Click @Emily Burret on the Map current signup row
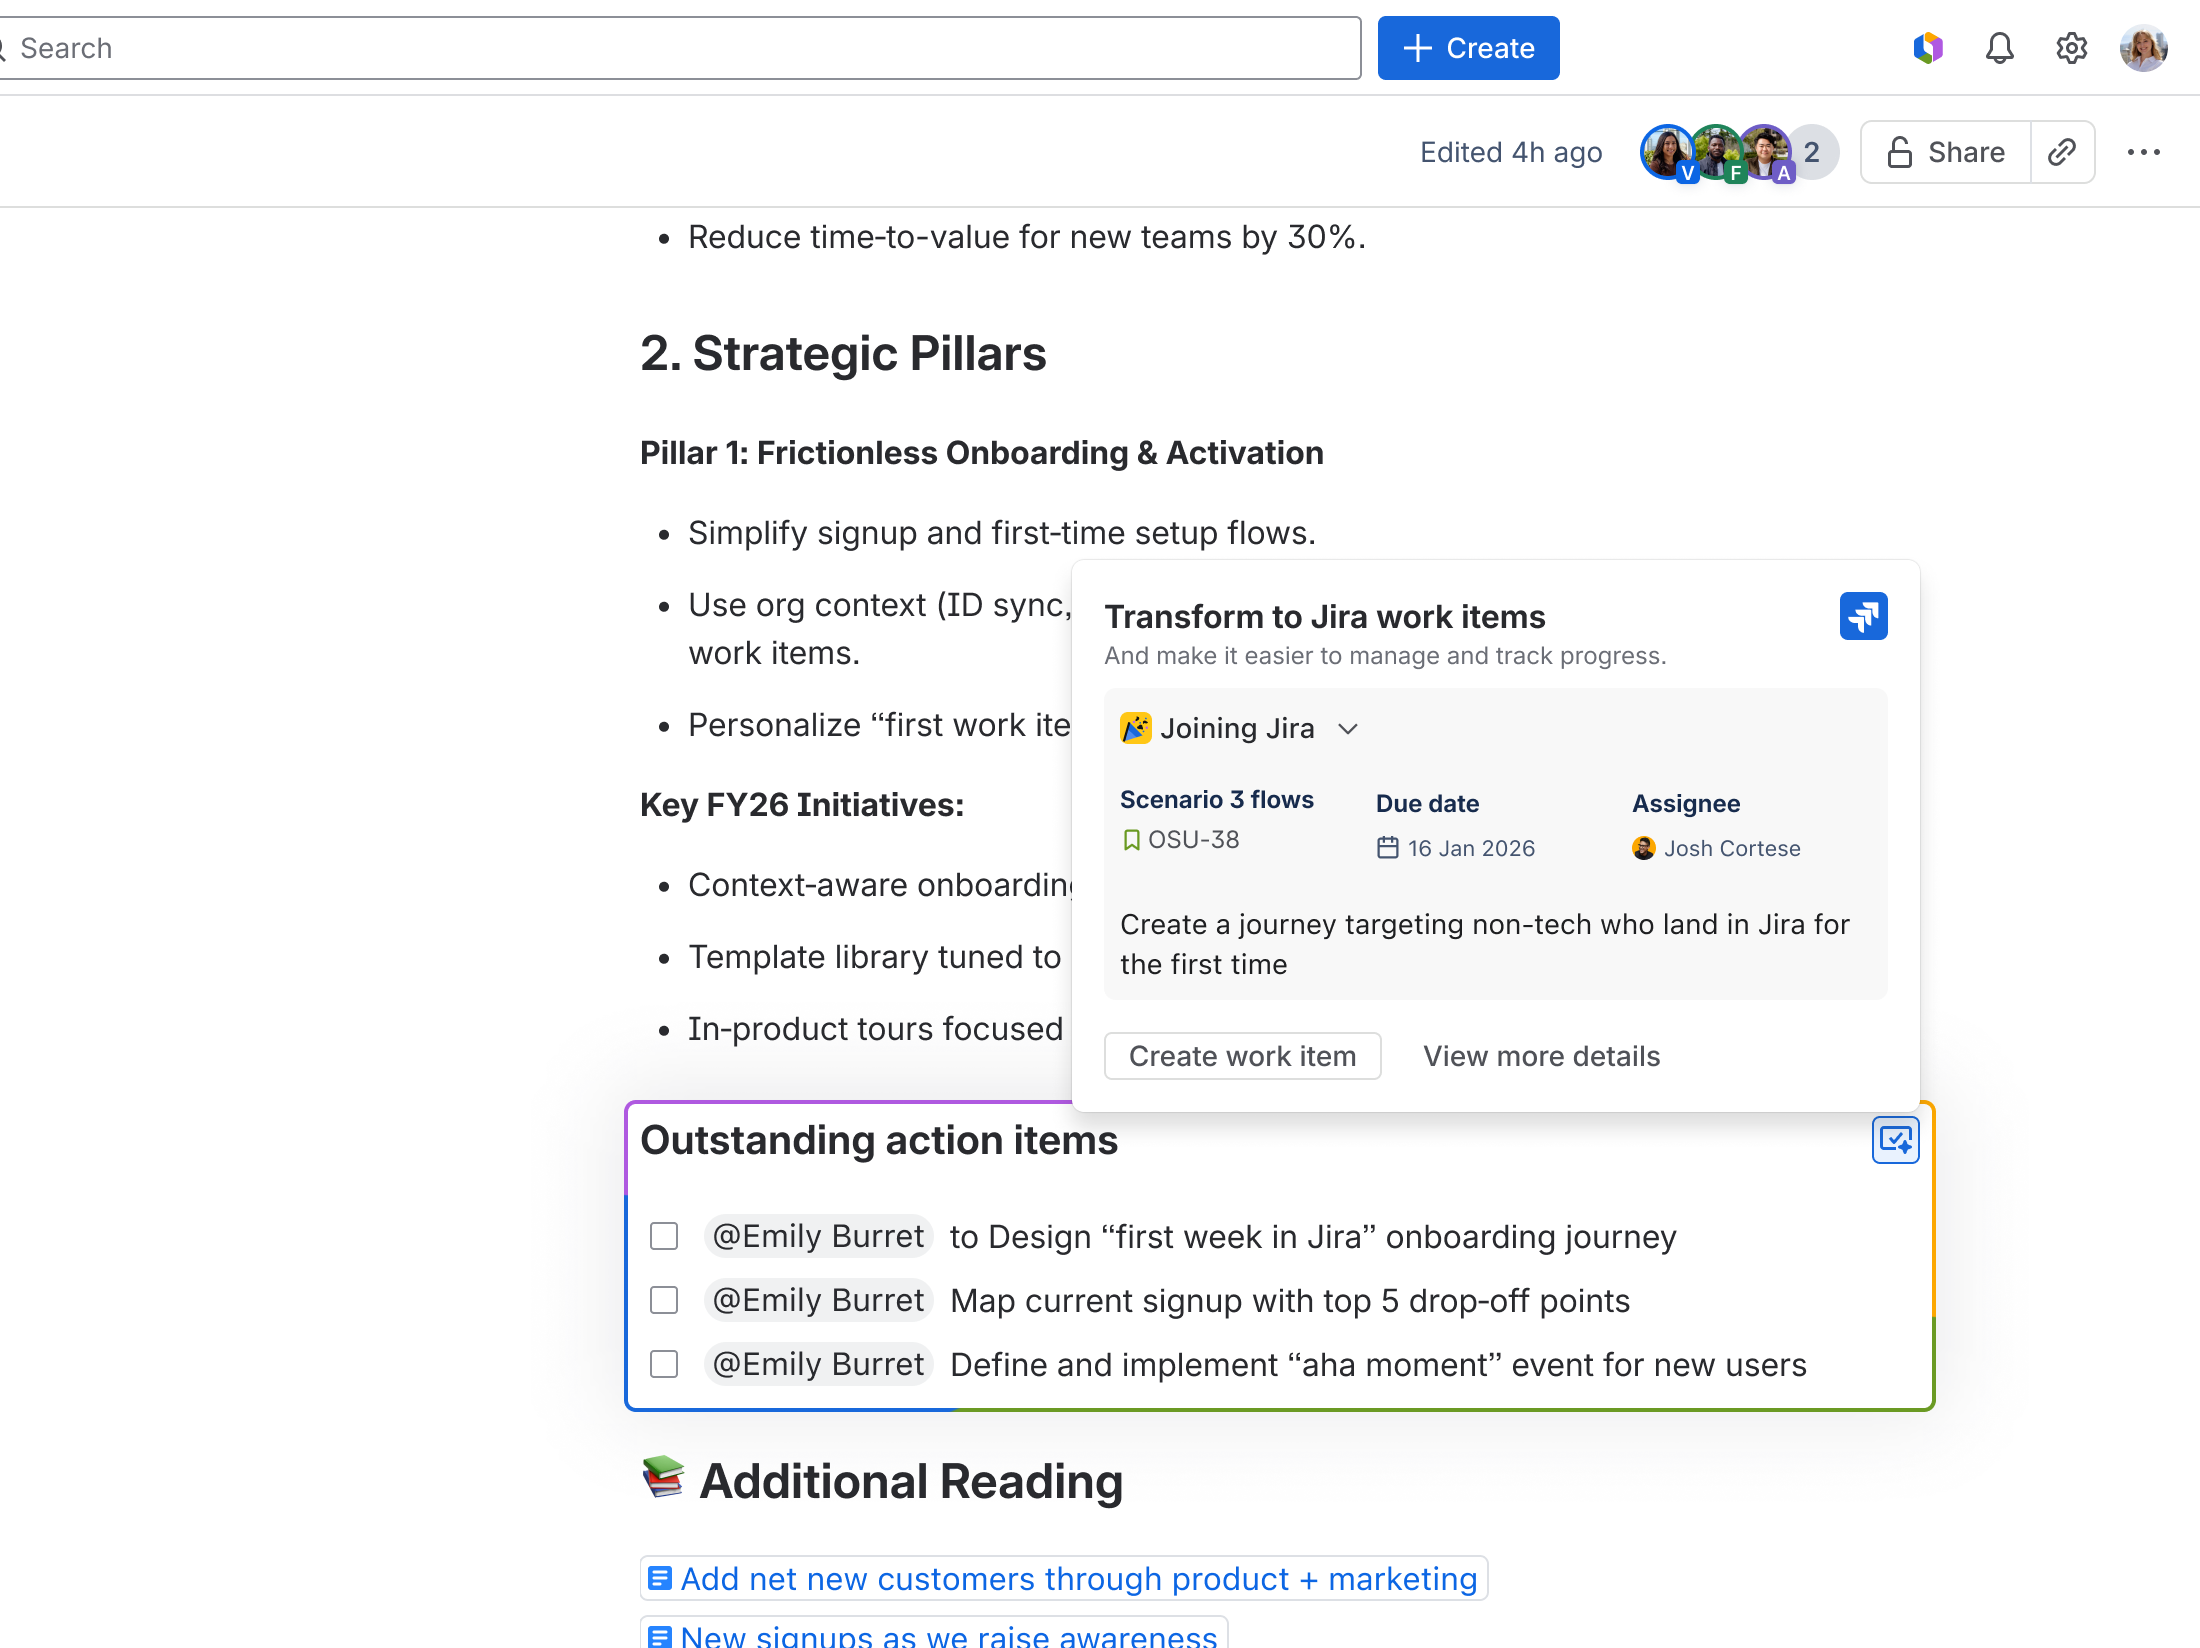The image size is (2200, 1648). tap(818, 1300)
